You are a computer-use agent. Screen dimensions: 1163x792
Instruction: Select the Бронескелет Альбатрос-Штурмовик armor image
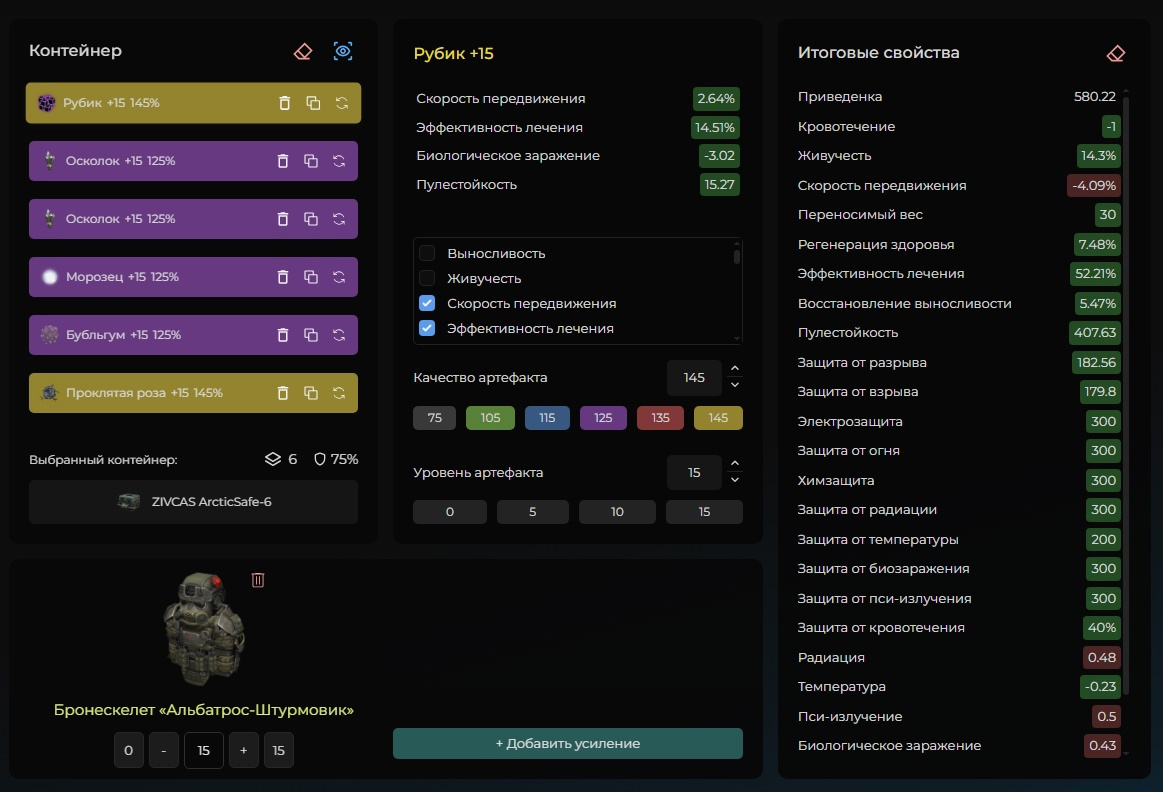[x=204, y=629]
